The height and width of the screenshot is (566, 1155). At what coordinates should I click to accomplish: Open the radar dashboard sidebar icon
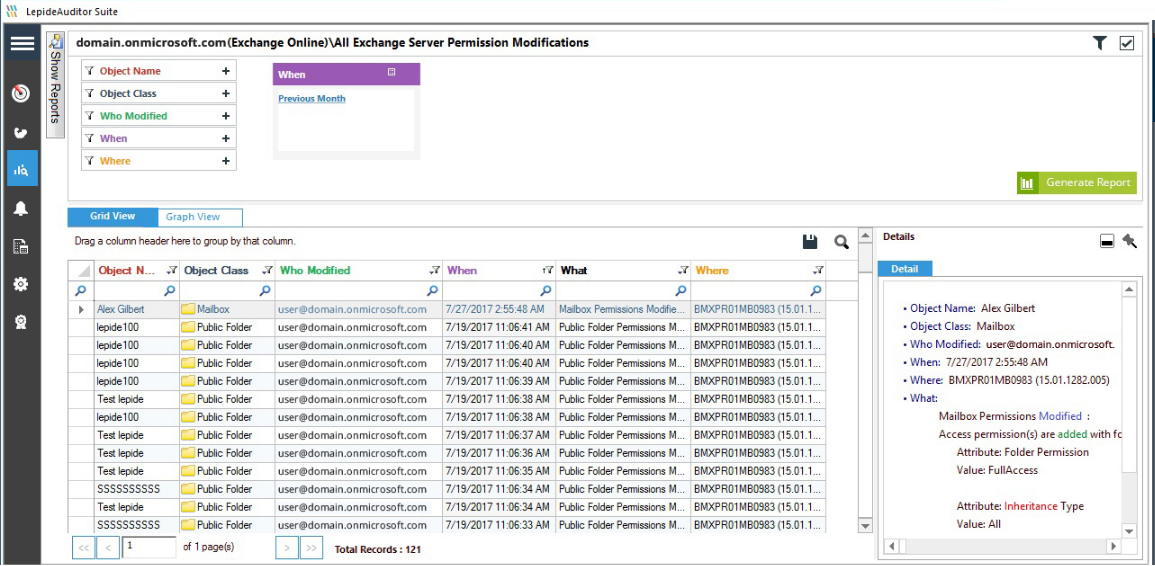21,94
